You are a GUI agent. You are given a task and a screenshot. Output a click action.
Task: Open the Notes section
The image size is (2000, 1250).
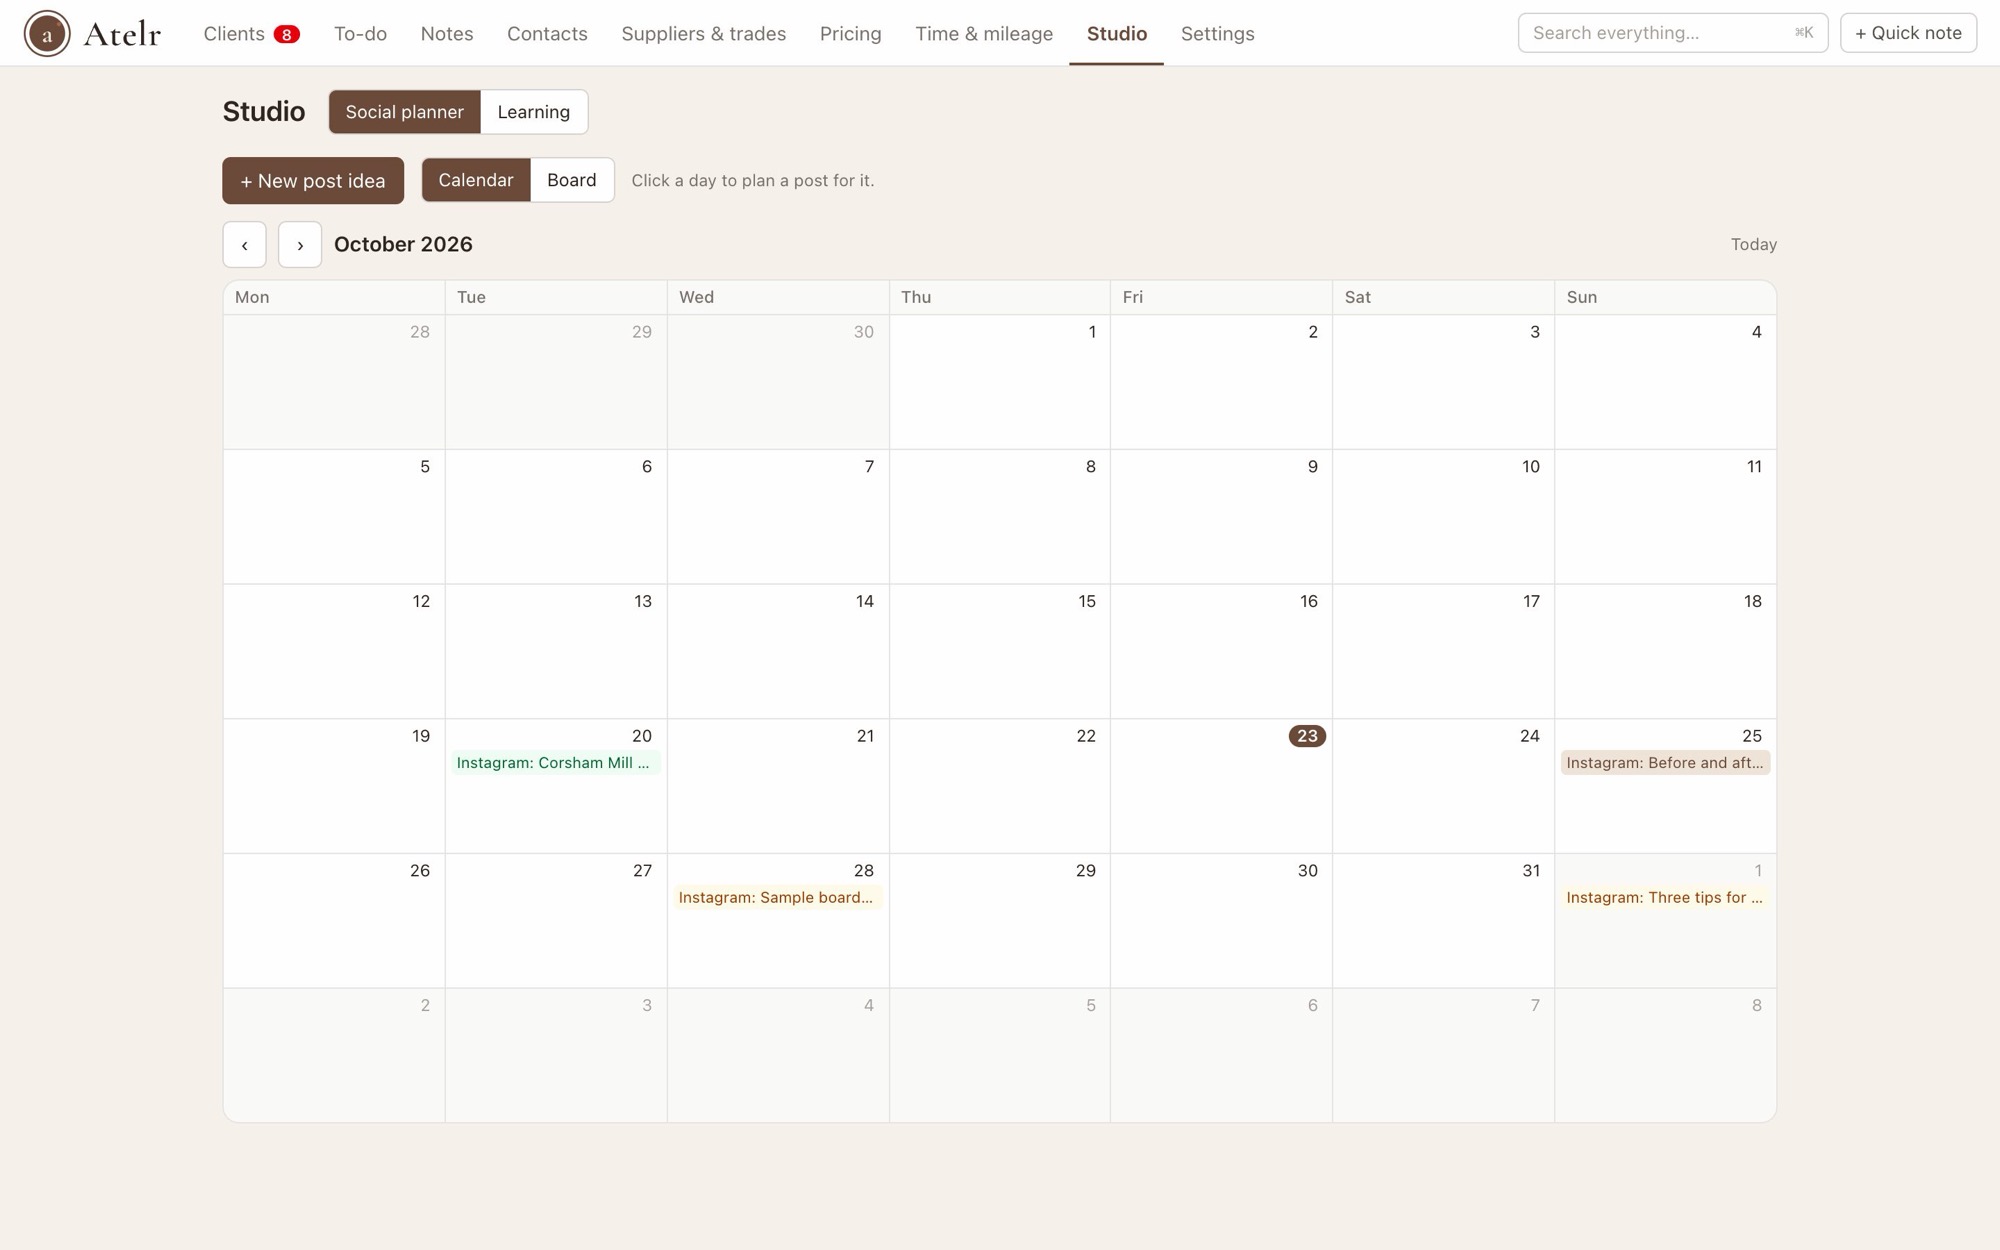pyautogui.click(x=447, y=33)
